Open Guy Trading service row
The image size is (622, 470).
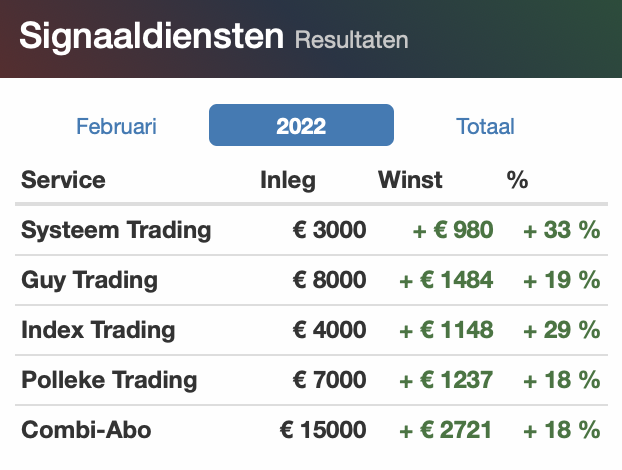(311, 280)
